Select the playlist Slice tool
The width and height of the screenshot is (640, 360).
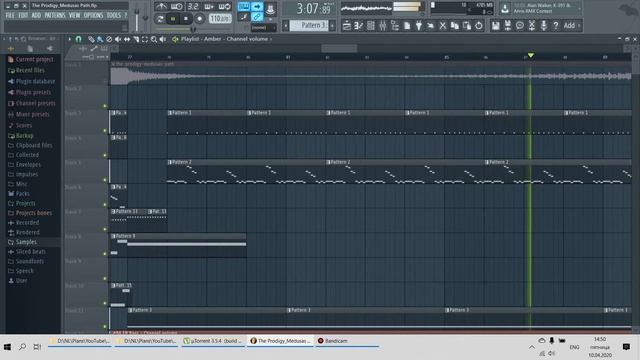[136, 39]
